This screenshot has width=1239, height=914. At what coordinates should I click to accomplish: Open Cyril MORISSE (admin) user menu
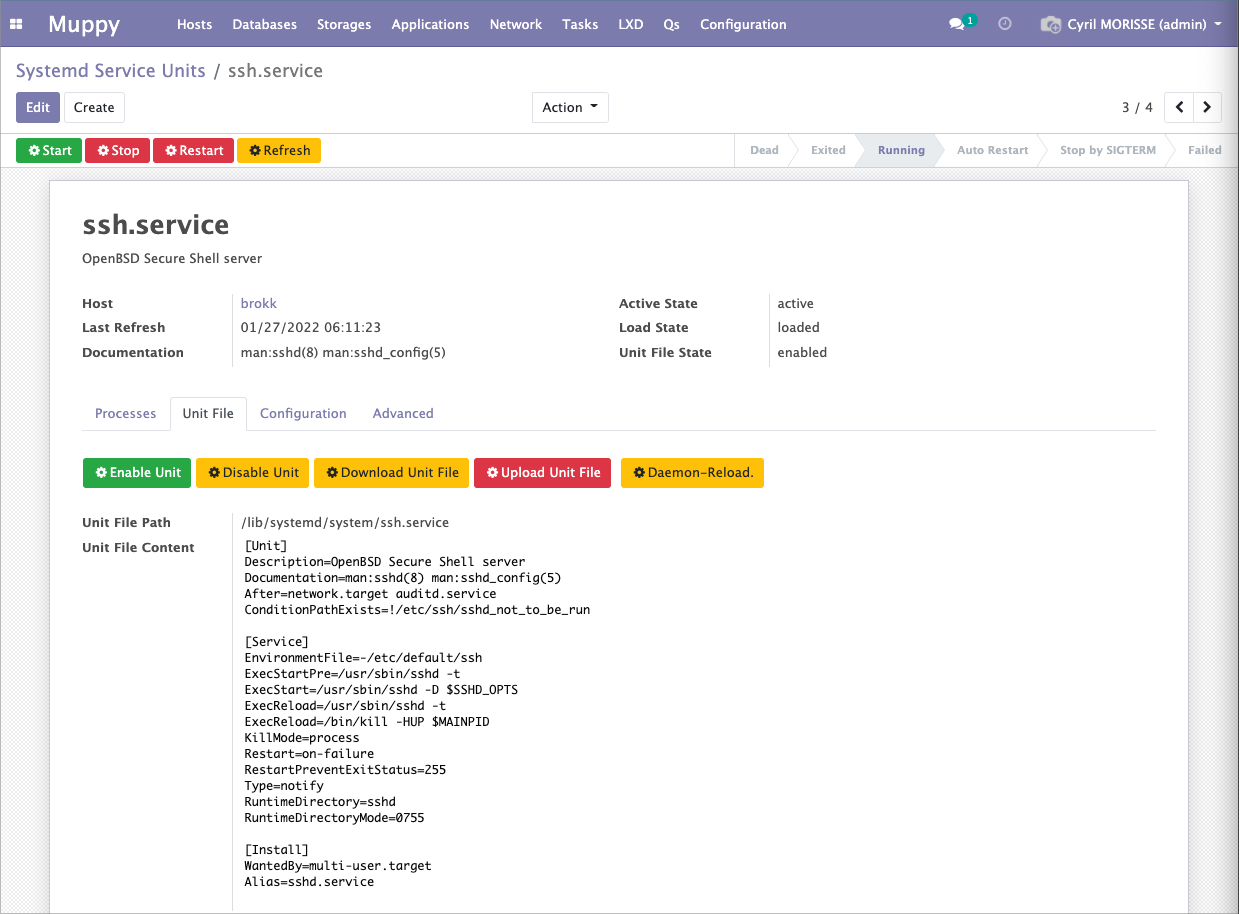tap(1144, 24)
